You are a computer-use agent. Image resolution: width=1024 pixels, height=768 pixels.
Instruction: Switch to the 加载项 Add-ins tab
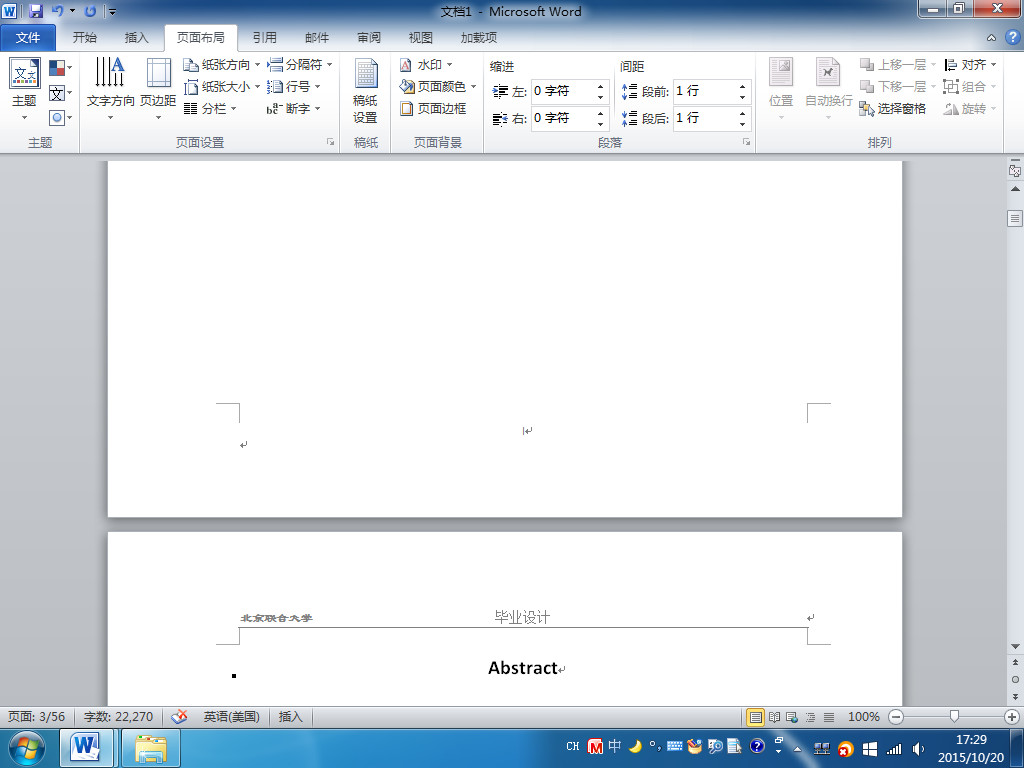(479, 38)
